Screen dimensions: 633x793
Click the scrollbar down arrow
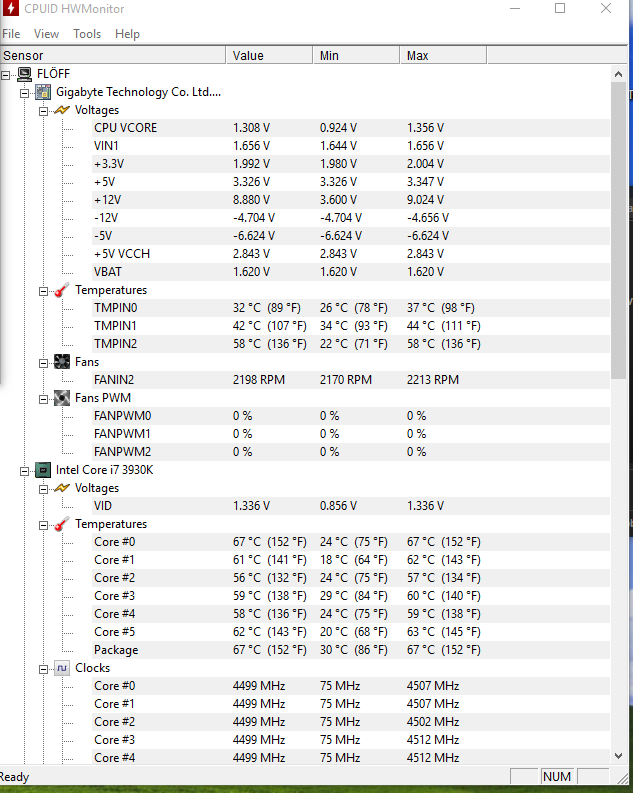coord(618,756)
